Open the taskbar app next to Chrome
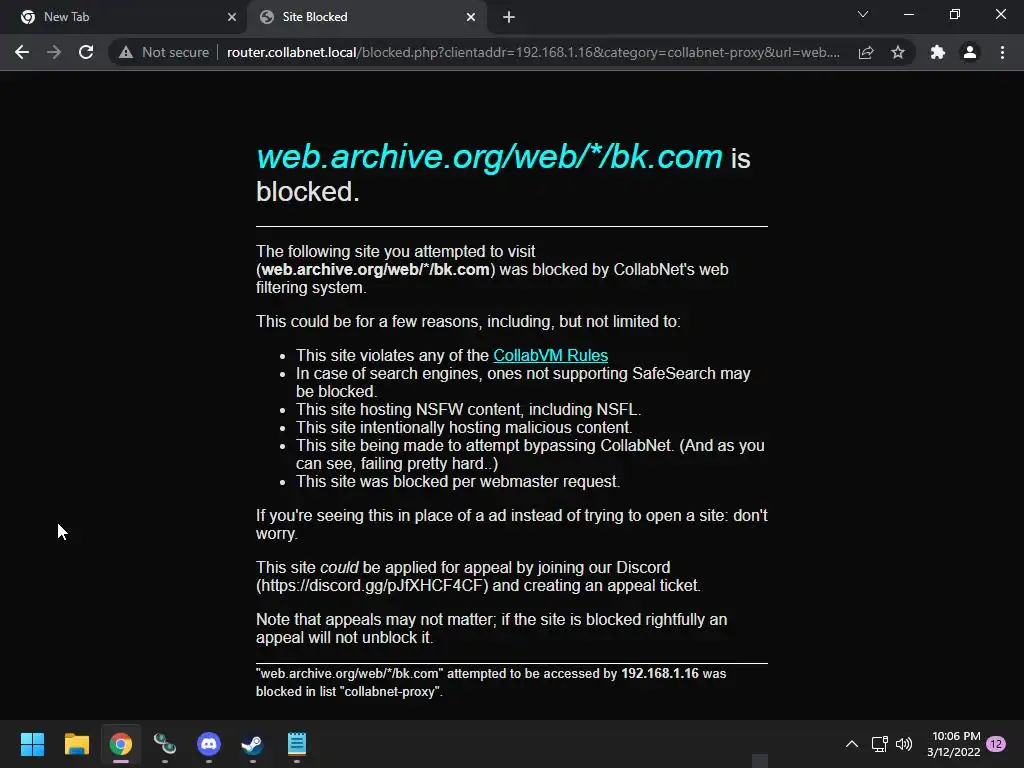The height and width of the screenshot is (768, 1024). 165,744
